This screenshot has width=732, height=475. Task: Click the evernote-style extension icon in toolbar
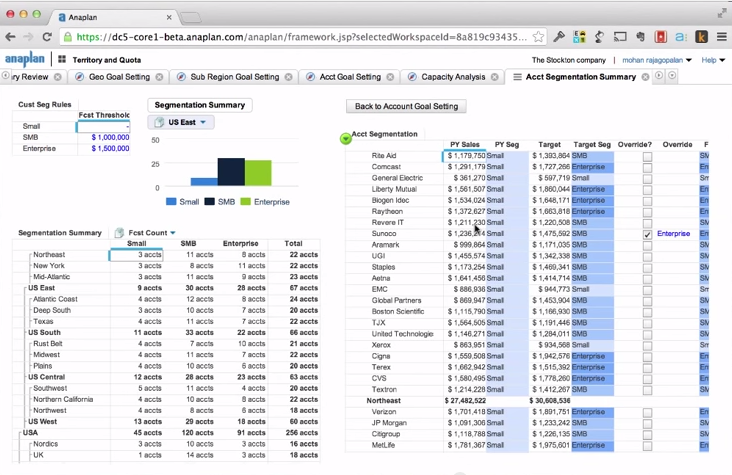pyautogui.click(x=640, y=37)
